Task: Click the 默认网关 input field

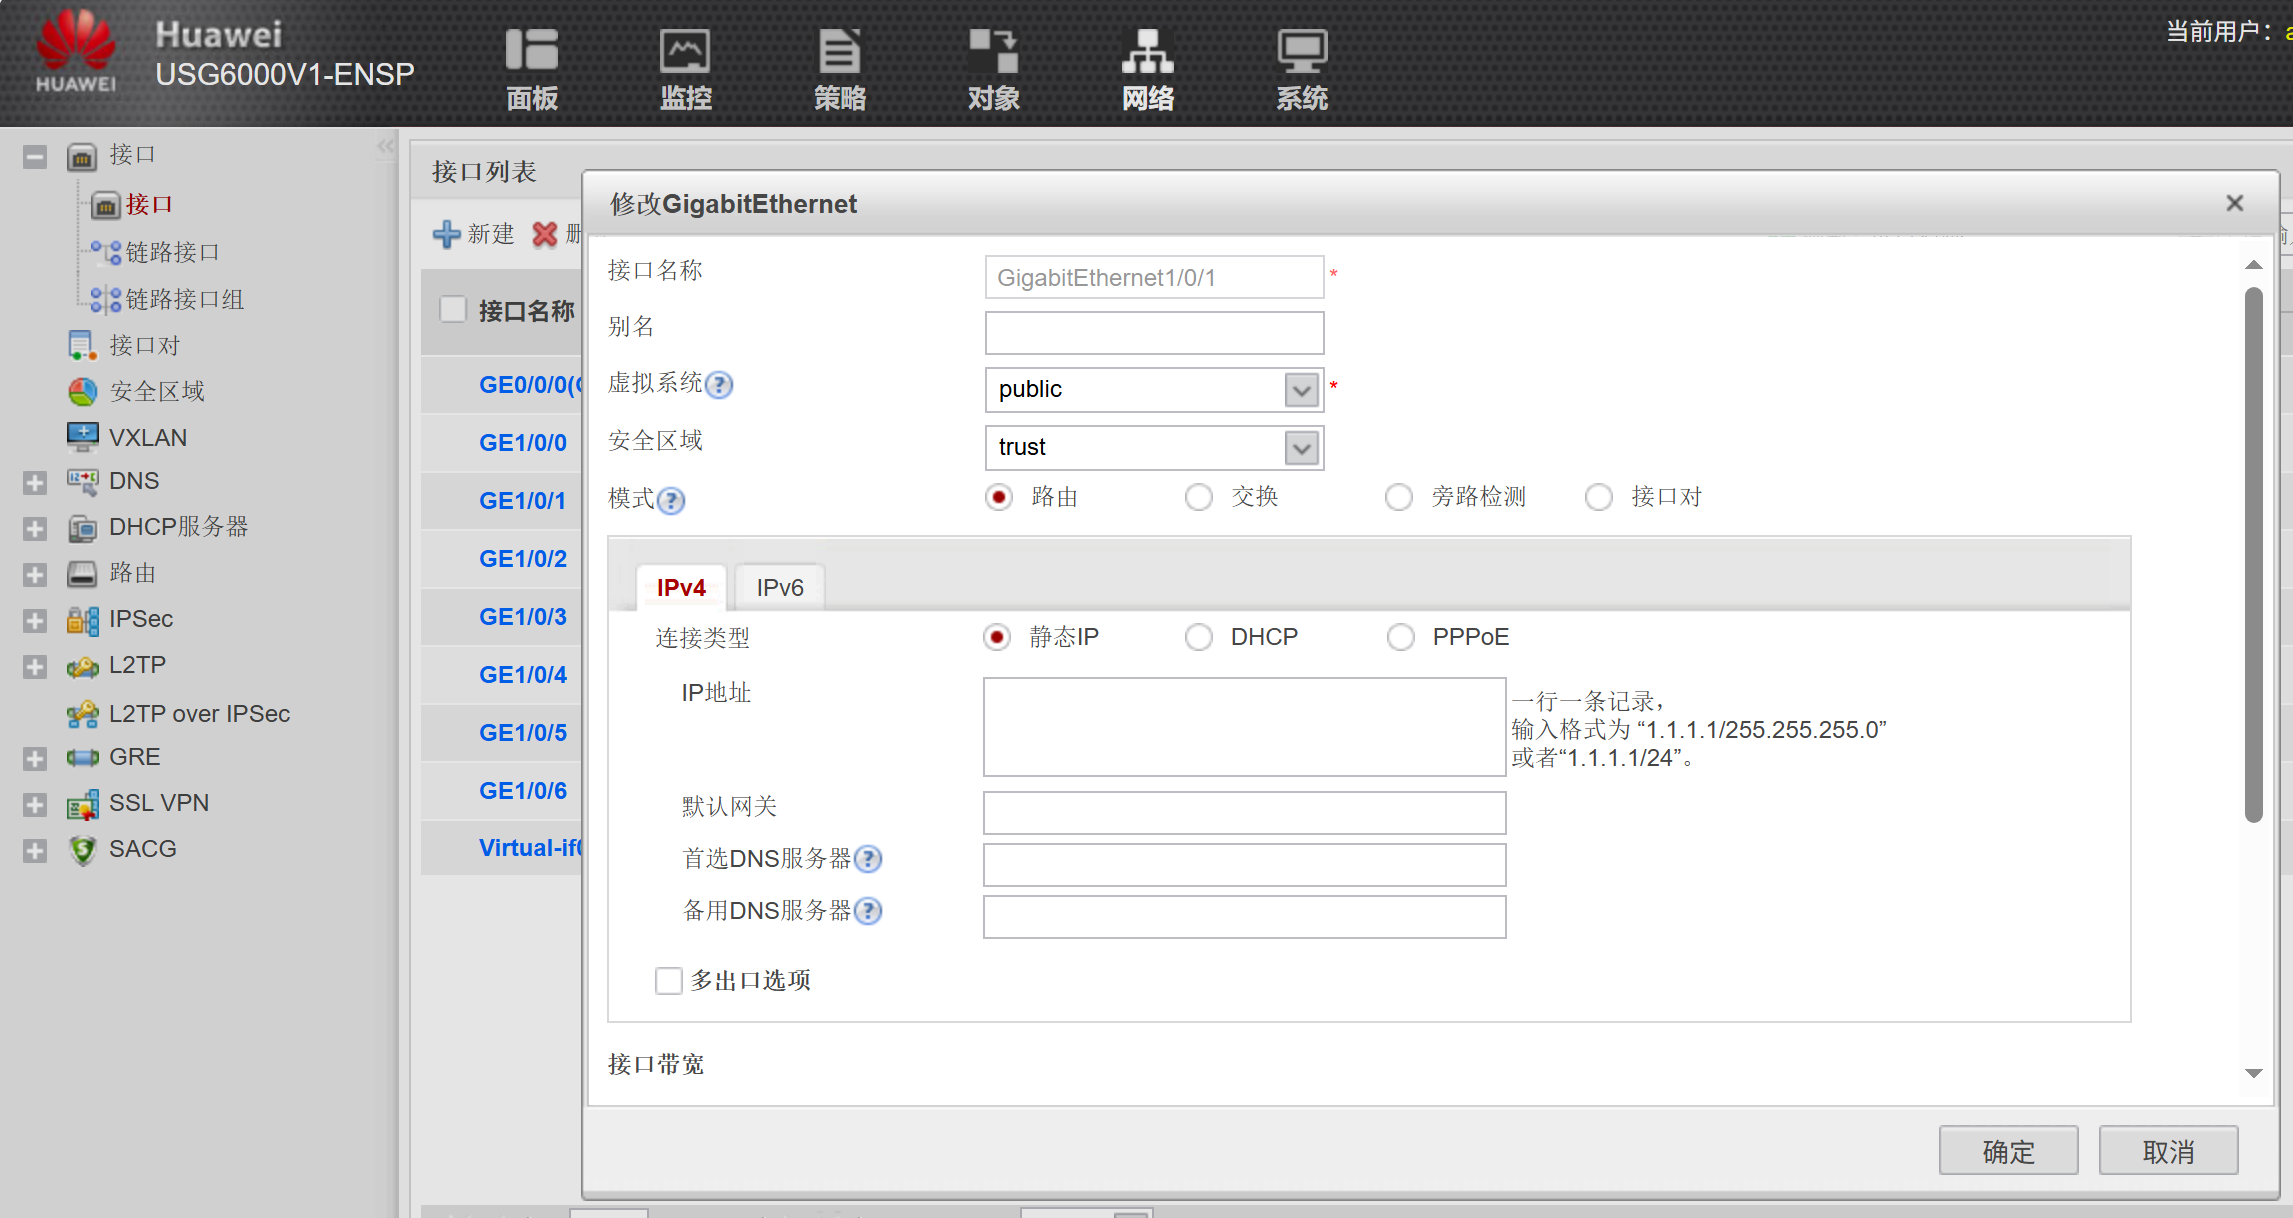Action: tap(1244, 813)
